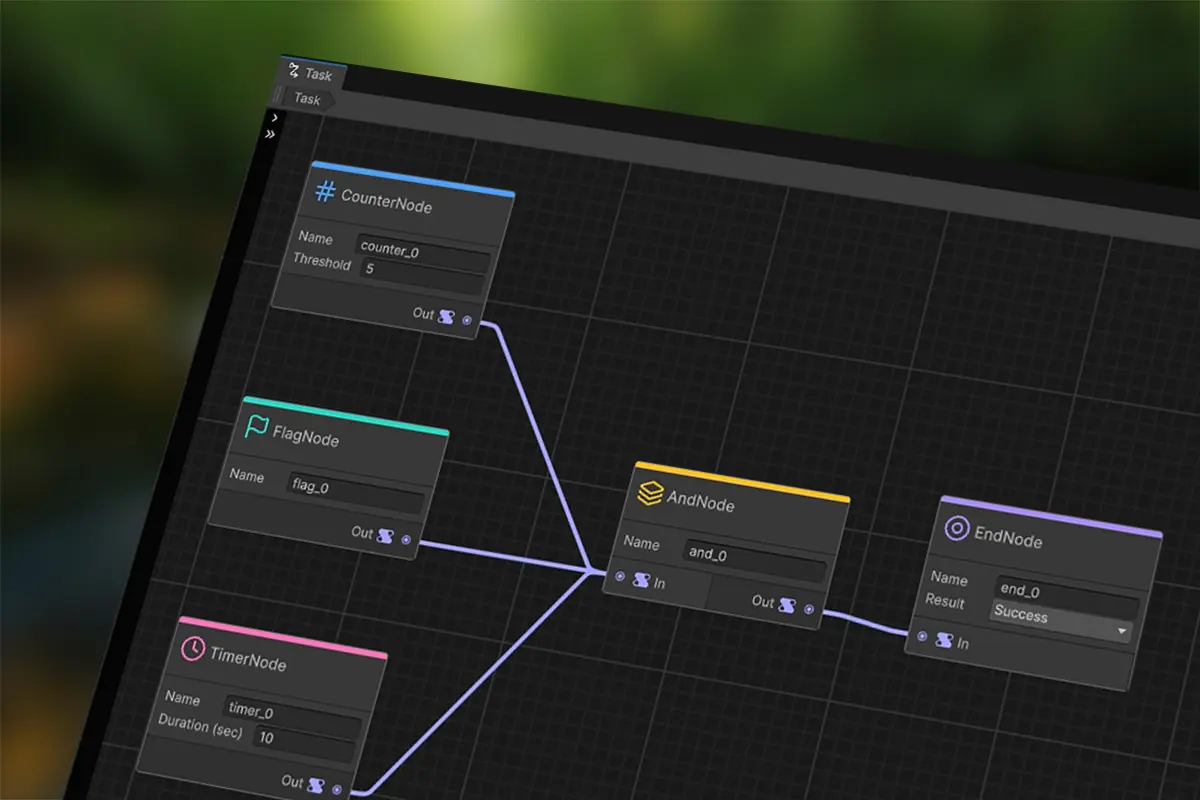This screenshot has width=1200, height=800.
Task: Click the Name label in EndNode
Action: tap(949, 578)
